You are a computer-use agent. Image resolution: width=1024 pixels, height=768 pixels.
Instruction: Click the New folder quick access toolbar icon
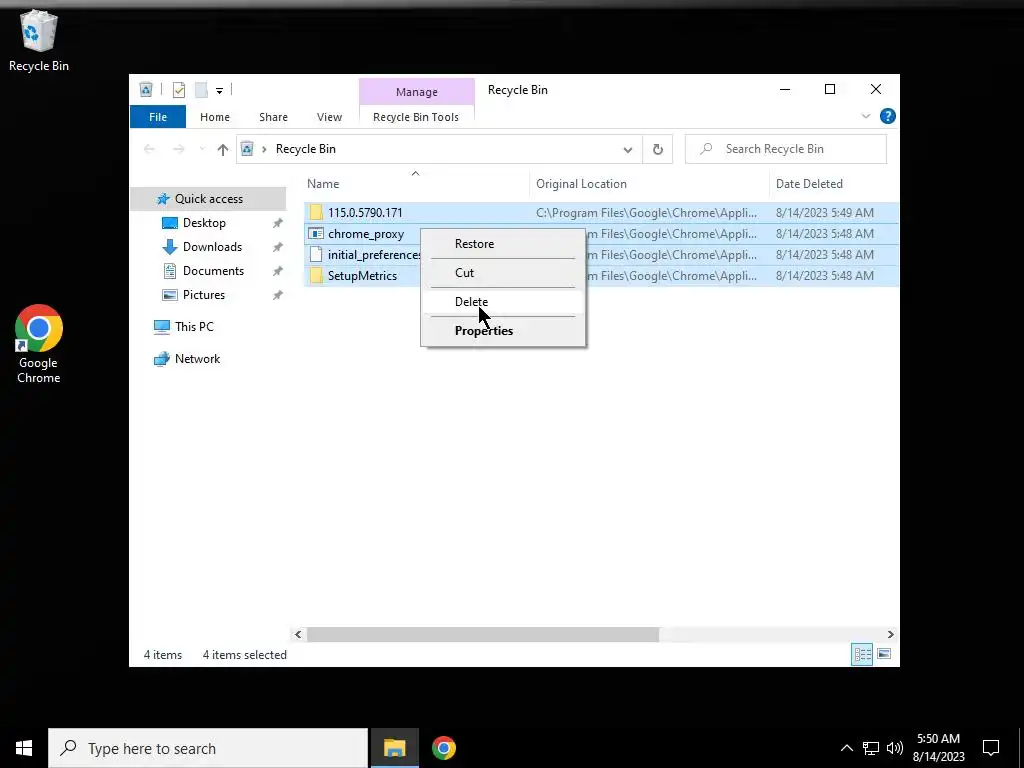click(201, 89)
